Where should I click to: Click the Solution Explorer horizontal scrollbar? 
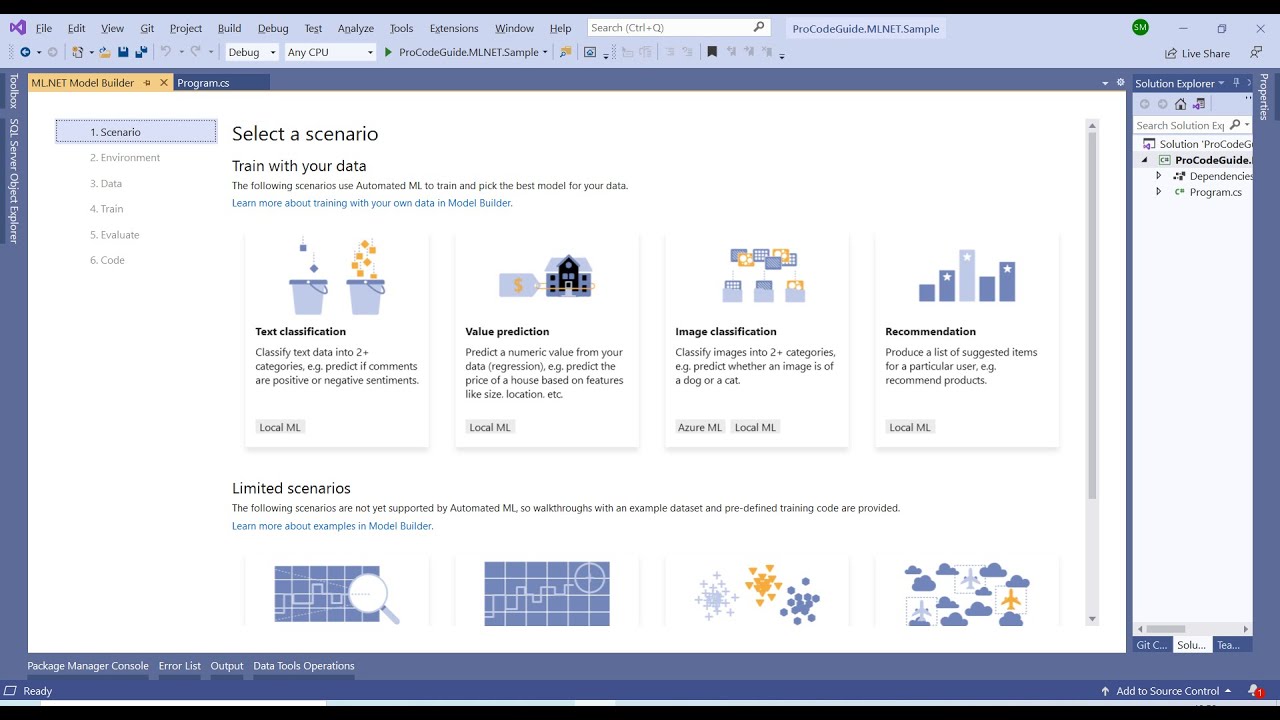pyautogui.click(x=1166, y=629)
